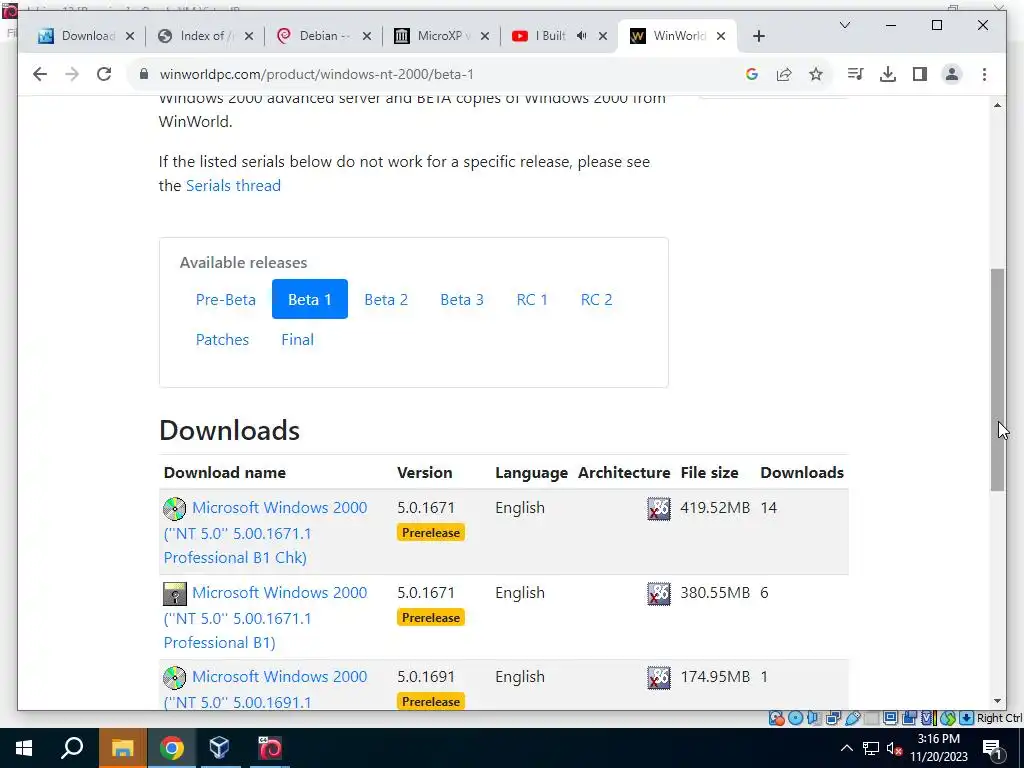Select the Beta 2 release
This screenshot has height=768, width=1024.
tap(386, 300)
